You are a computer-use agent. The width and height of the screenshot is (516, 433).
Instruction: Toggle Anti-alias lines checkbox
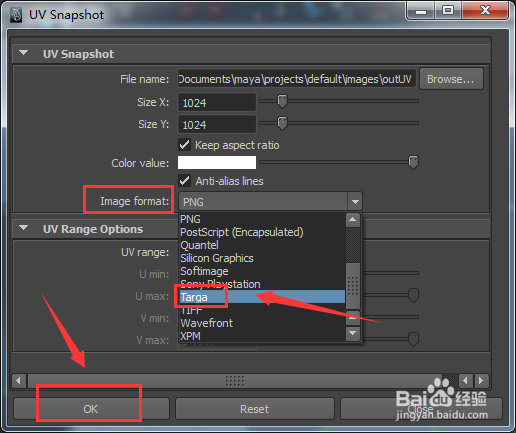184,181
